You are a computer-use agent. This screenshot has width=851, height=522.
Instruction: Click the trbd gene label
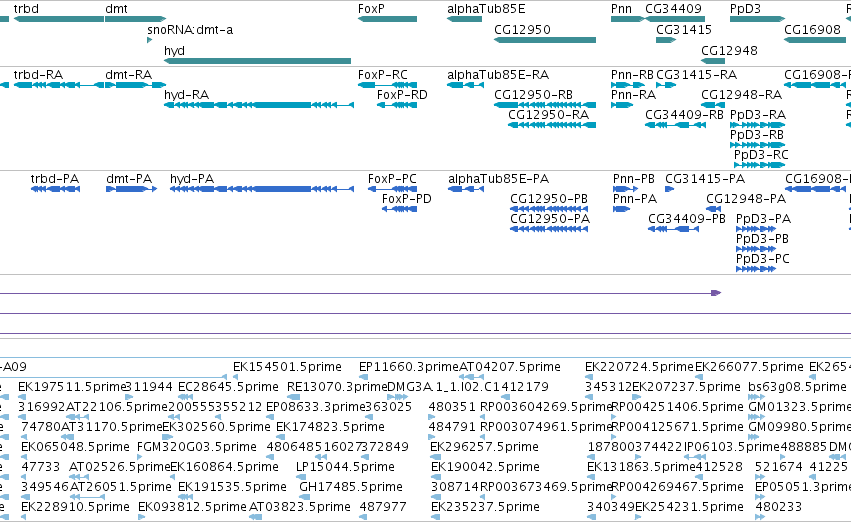[26, 9]
